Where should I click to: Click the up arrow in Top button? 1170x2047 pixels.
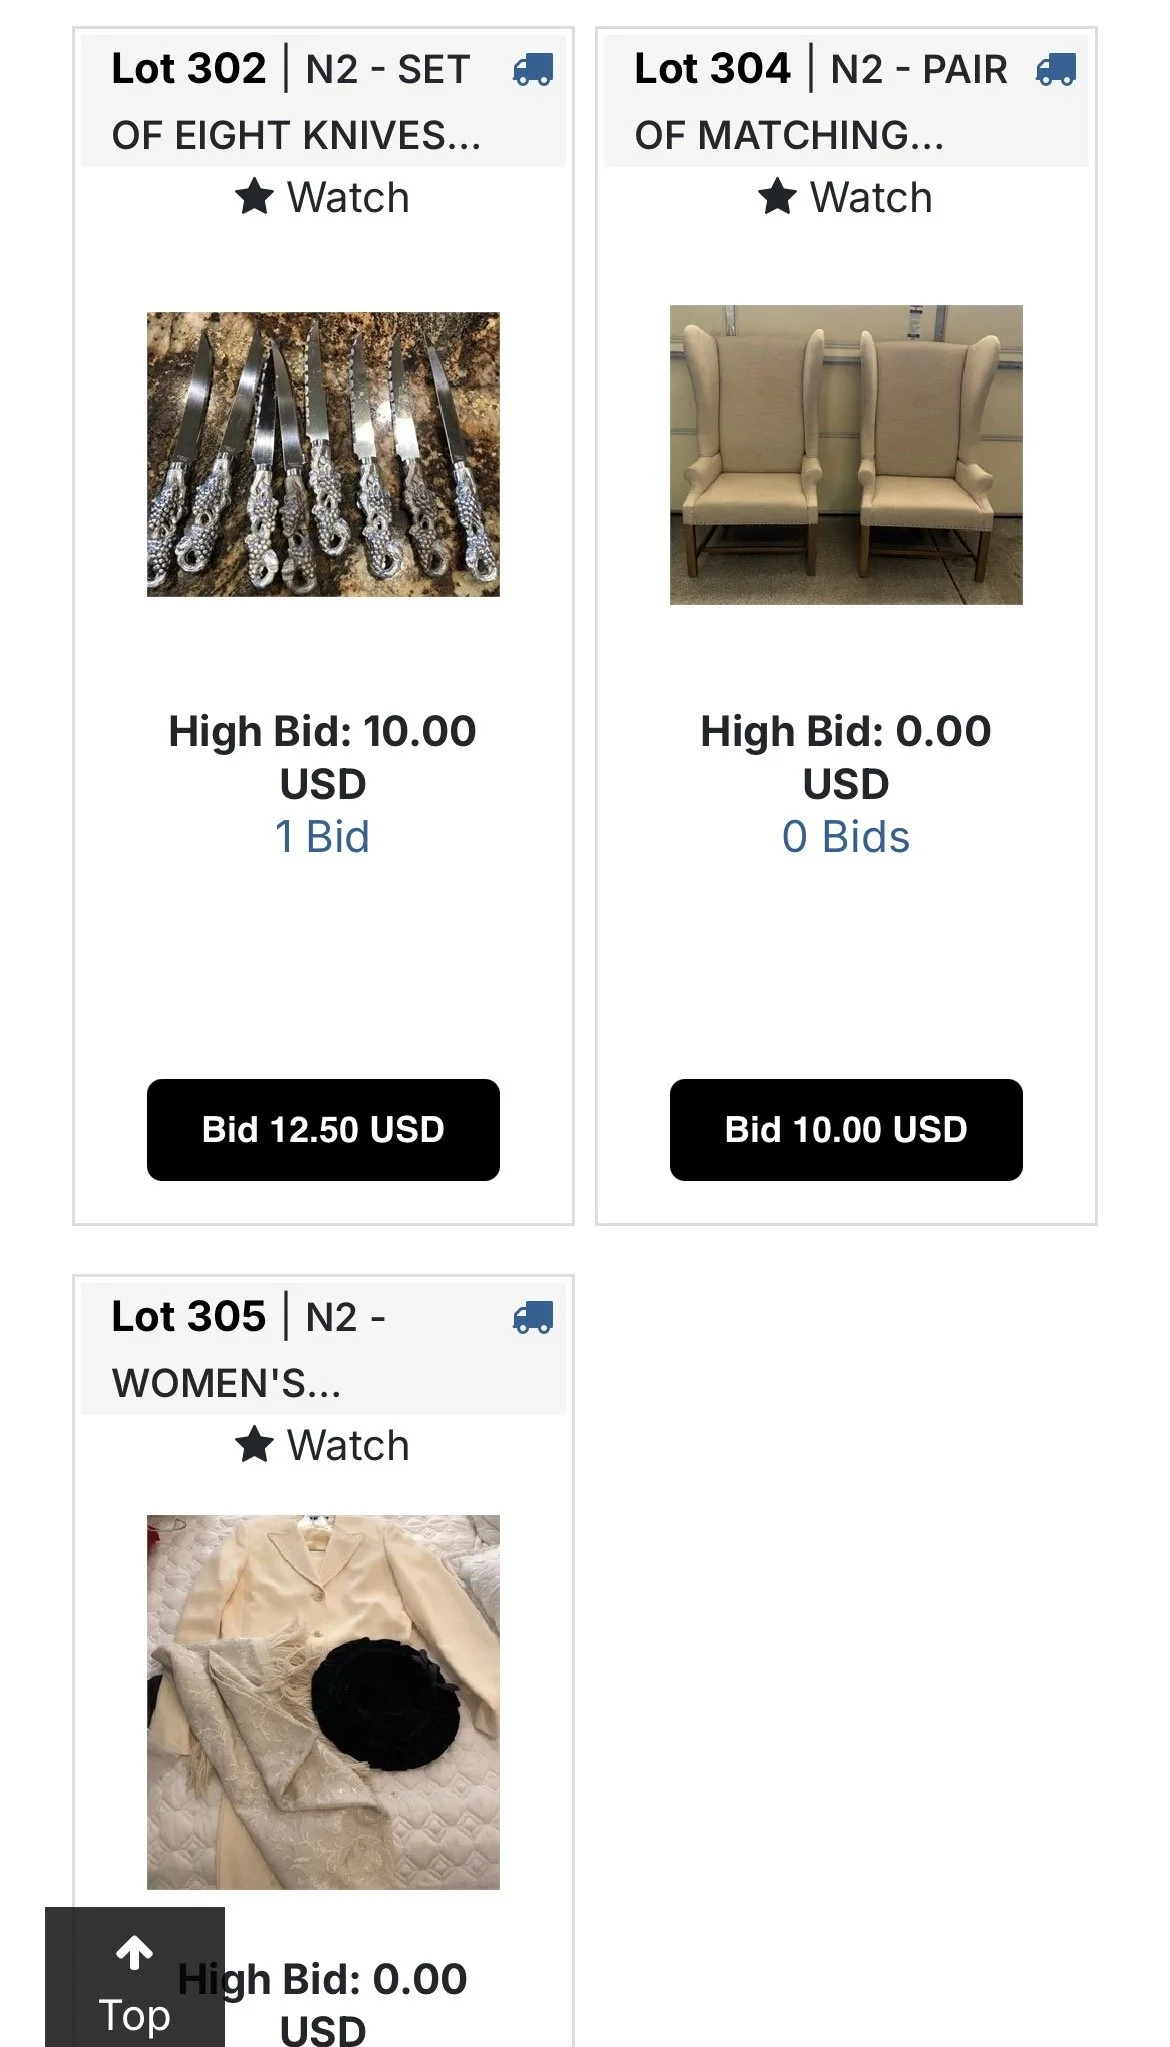point(134,1952)
